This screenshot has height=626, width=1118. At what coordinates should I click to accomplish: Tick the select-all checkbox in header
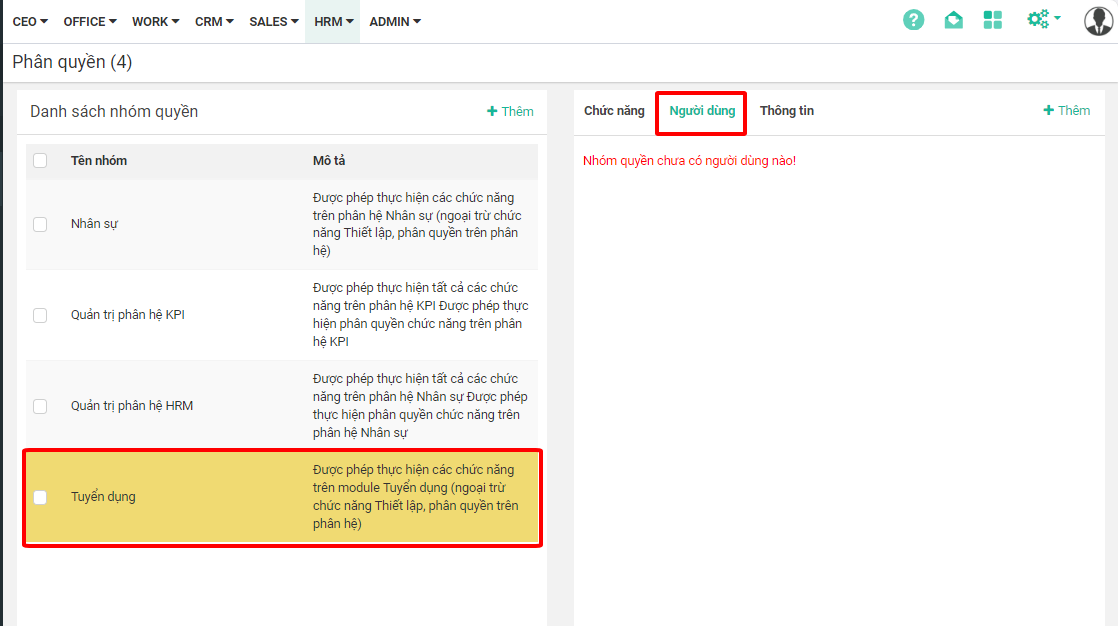click(40, 160)
